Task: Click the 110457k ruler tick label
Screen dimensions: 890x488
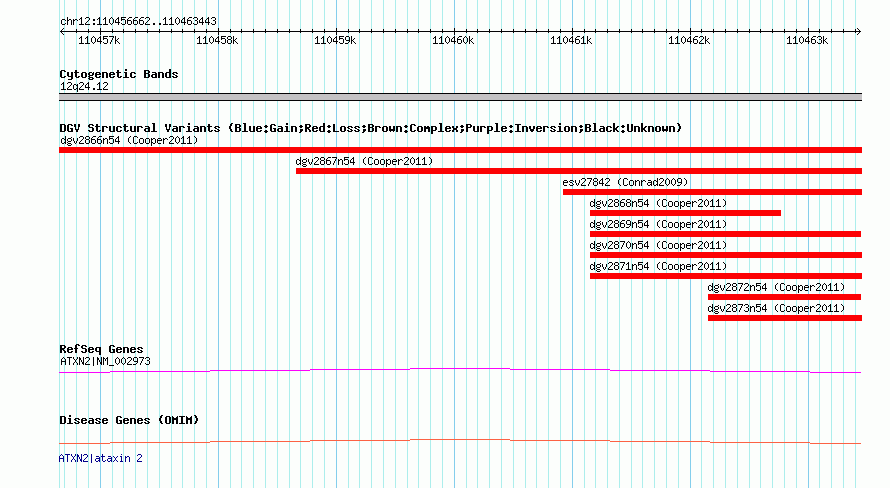Action: pyautogui.click(x=99, y=40)
